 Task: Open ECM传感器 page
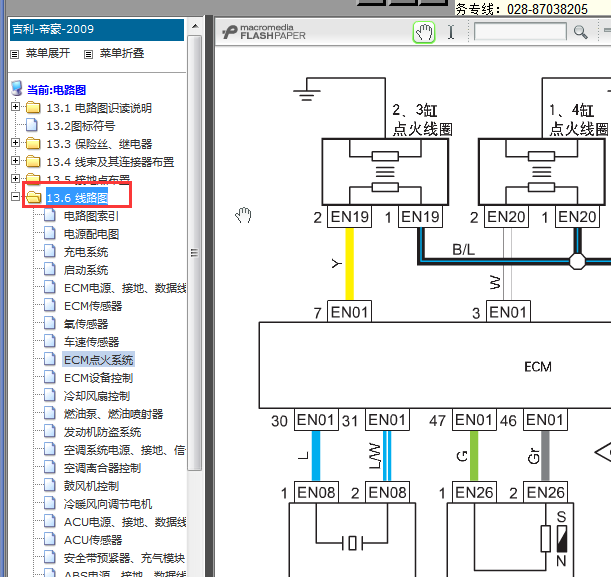93,306
